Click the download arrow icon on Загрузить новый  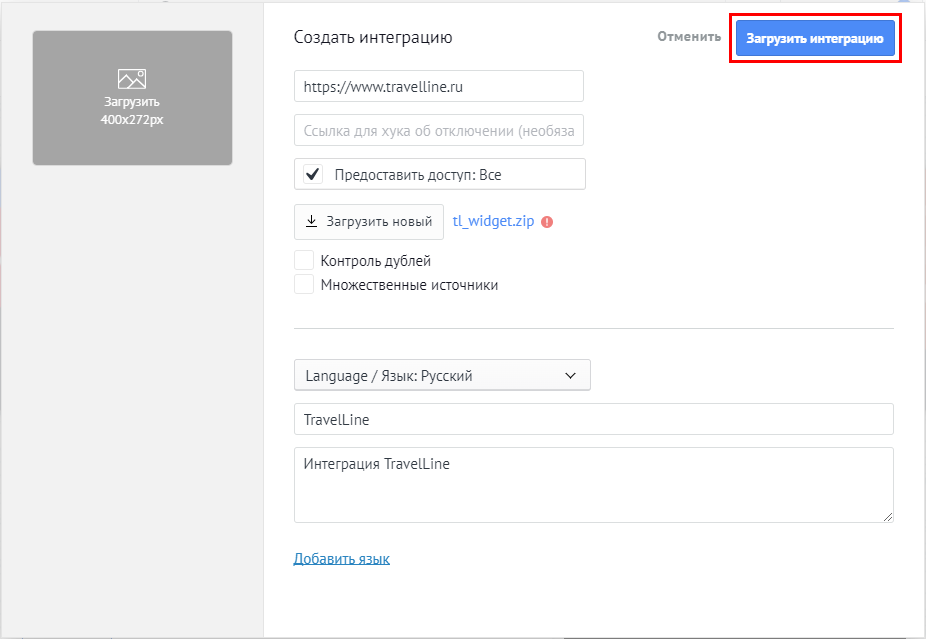pyautogui.click(x=311, y=221)
